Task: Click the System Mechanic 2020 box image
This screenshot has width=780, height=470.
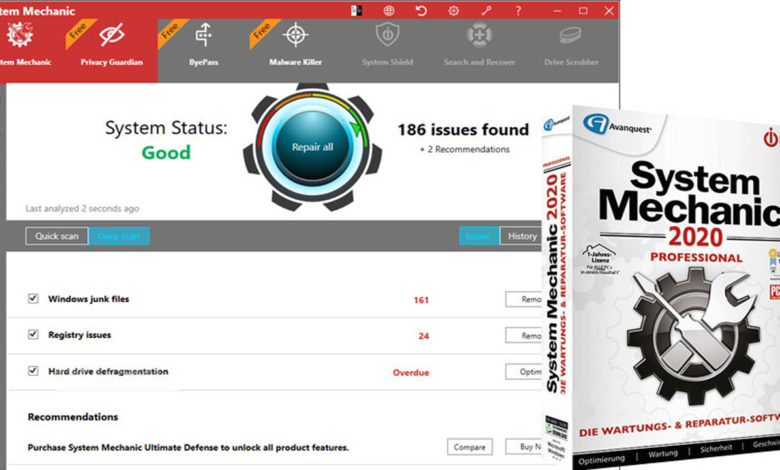Action: click(662, 288)
